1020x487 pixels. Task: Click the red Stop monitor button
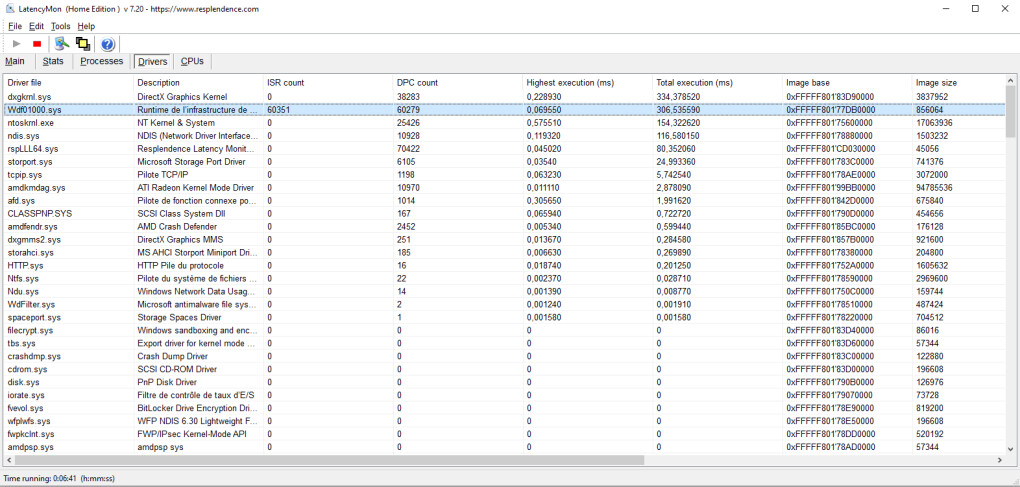coord(37,44)
